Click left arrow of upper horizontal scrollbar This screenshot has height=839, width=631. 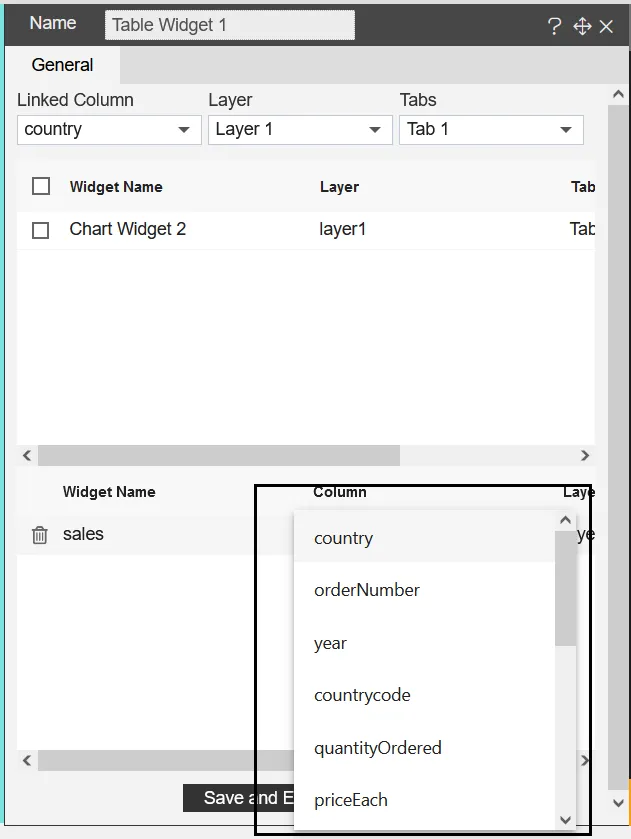[27, 456]
